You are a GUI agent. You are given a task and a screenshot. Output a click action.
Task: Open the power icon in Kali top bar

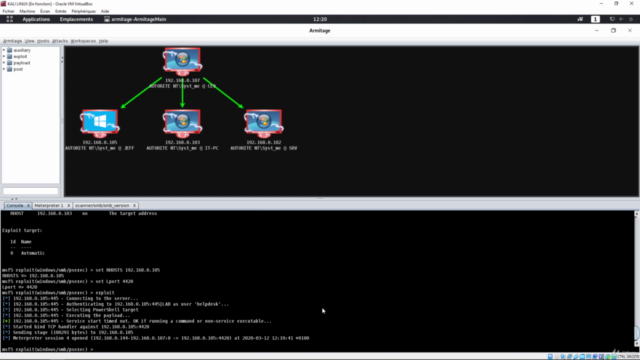click(631, 19)
